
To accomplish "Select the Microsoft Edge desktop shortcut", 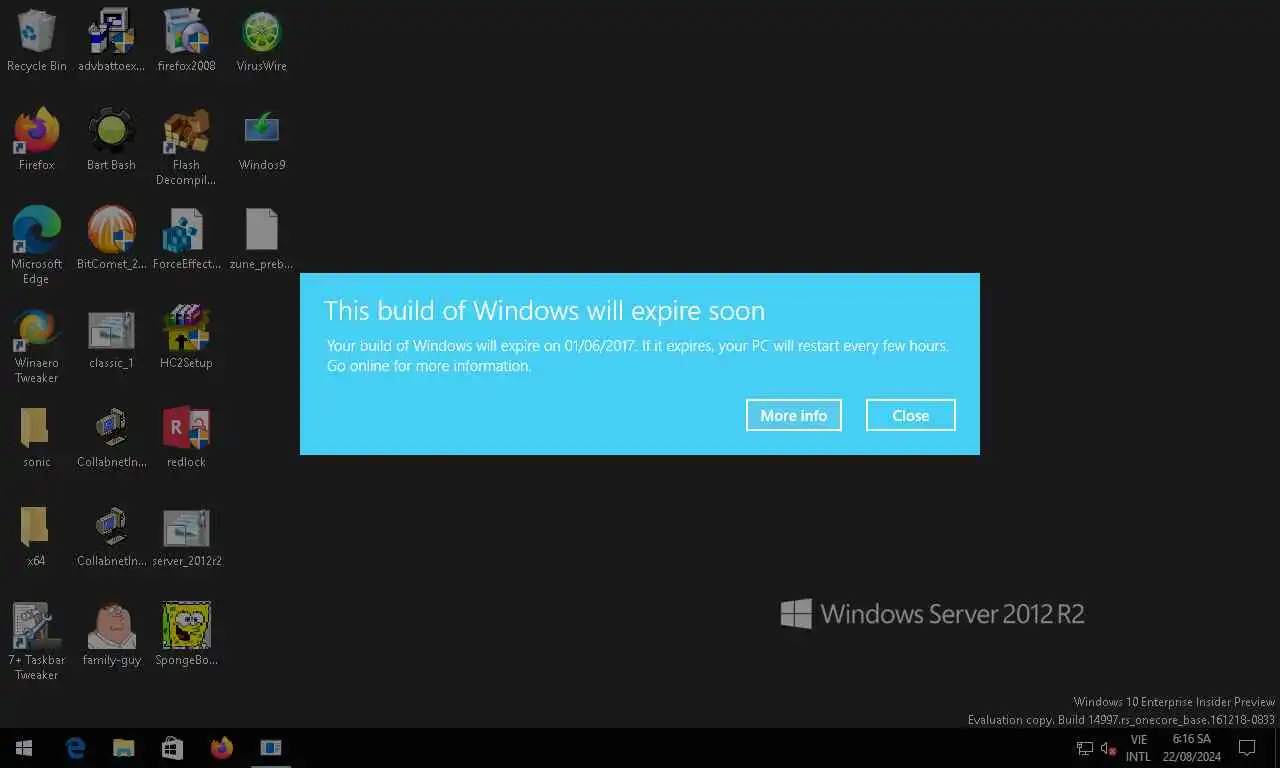I will (36, 246).
